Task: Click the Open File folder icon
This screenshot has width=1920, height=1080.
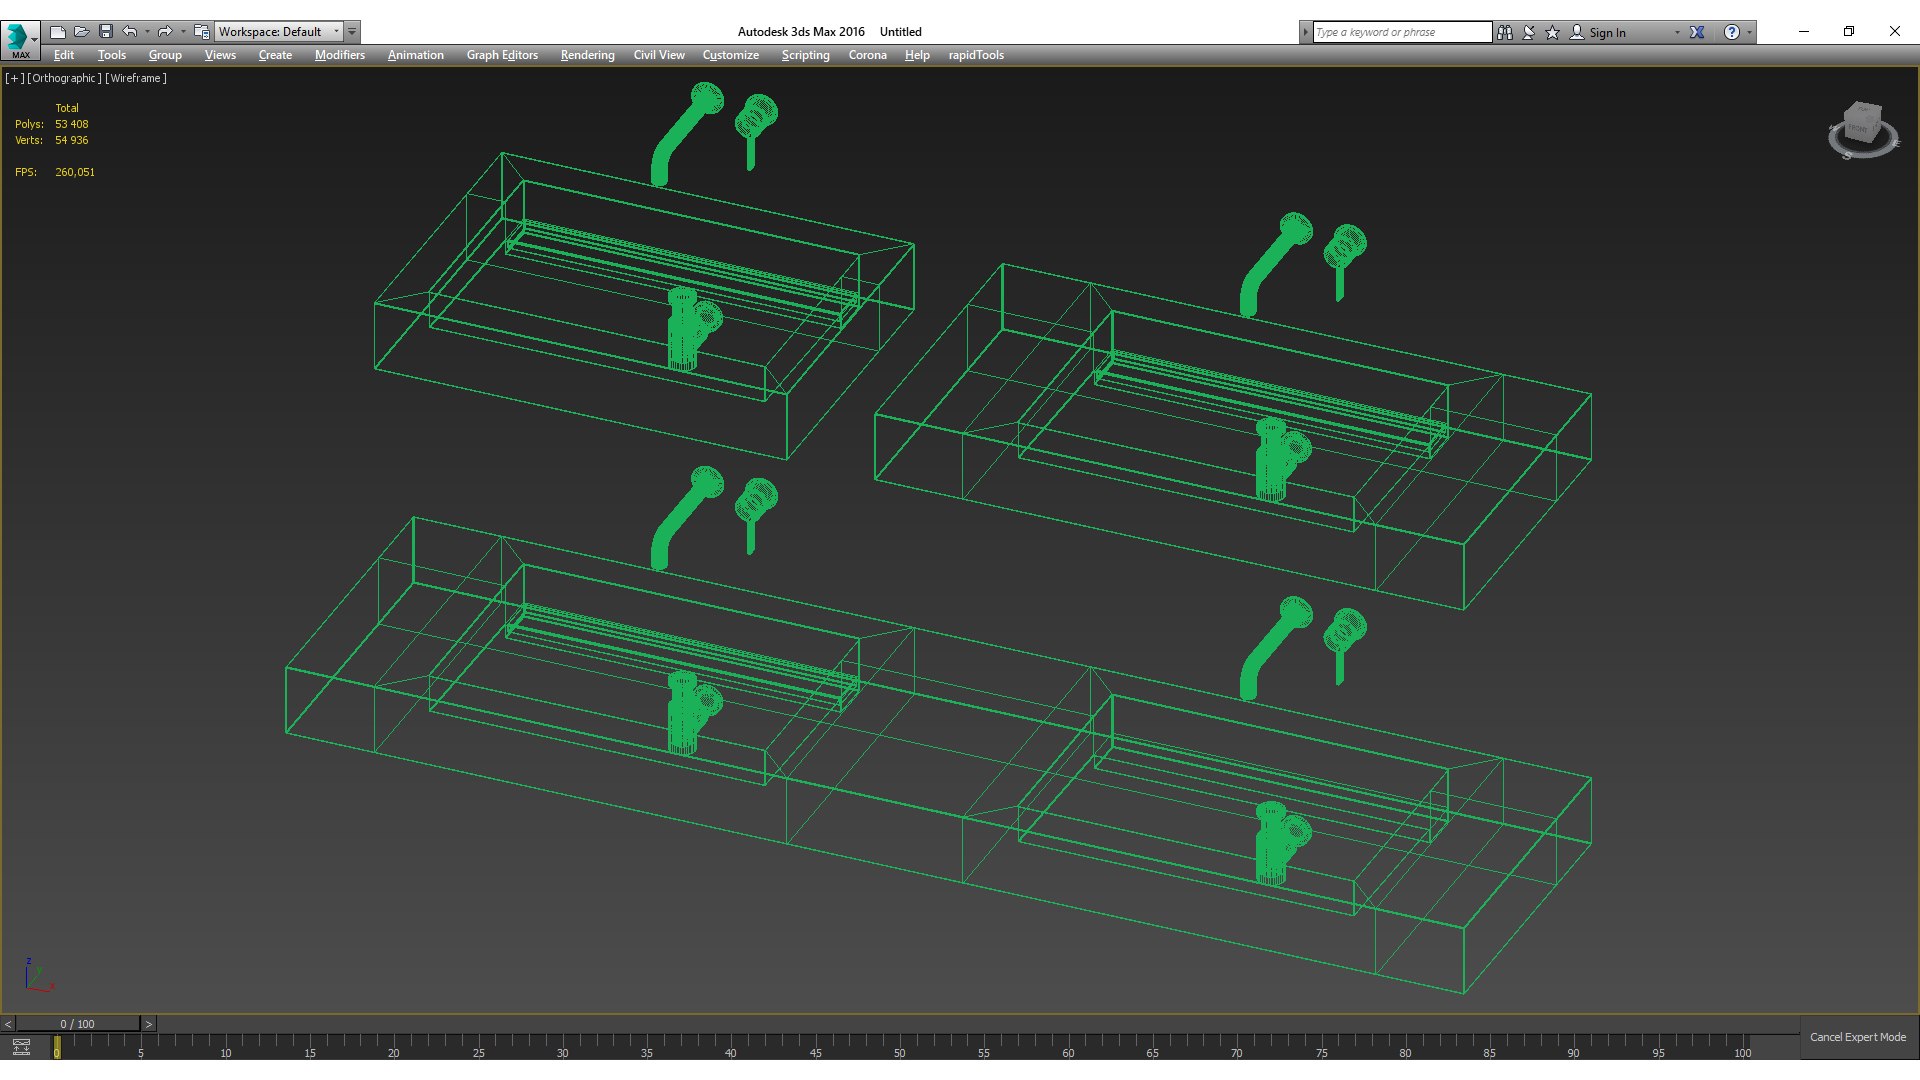Action: point(81,32)
